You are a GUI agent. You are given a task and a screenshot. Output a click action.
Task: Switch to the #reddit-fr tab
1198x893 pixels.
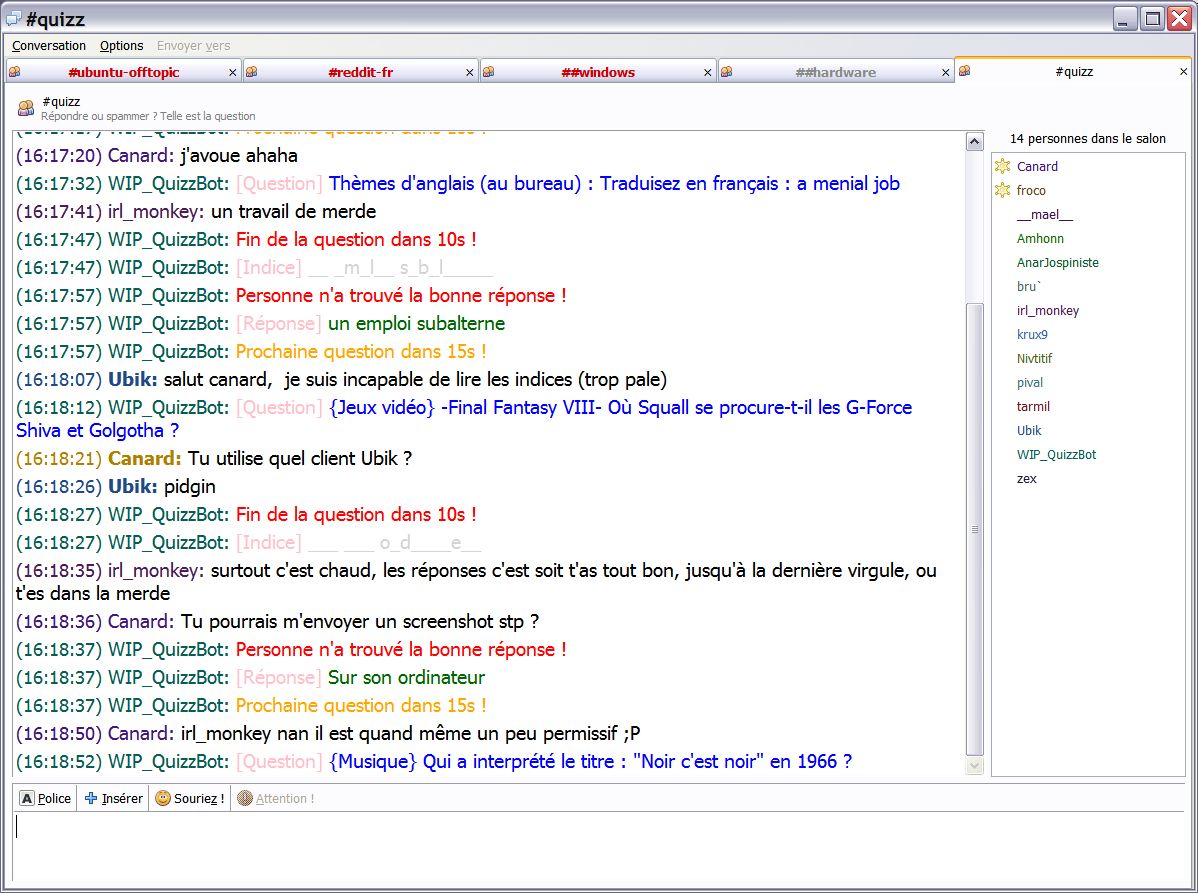[361, 73]
